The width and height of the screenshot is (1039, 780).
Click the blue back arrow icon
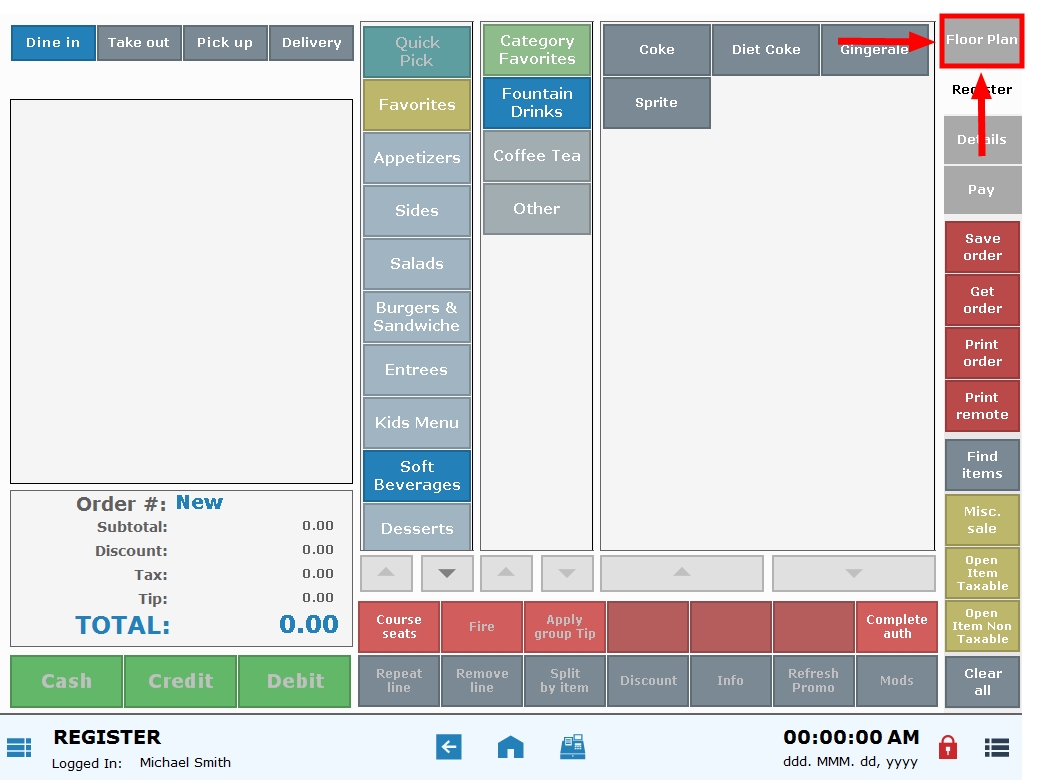[449, 747]
